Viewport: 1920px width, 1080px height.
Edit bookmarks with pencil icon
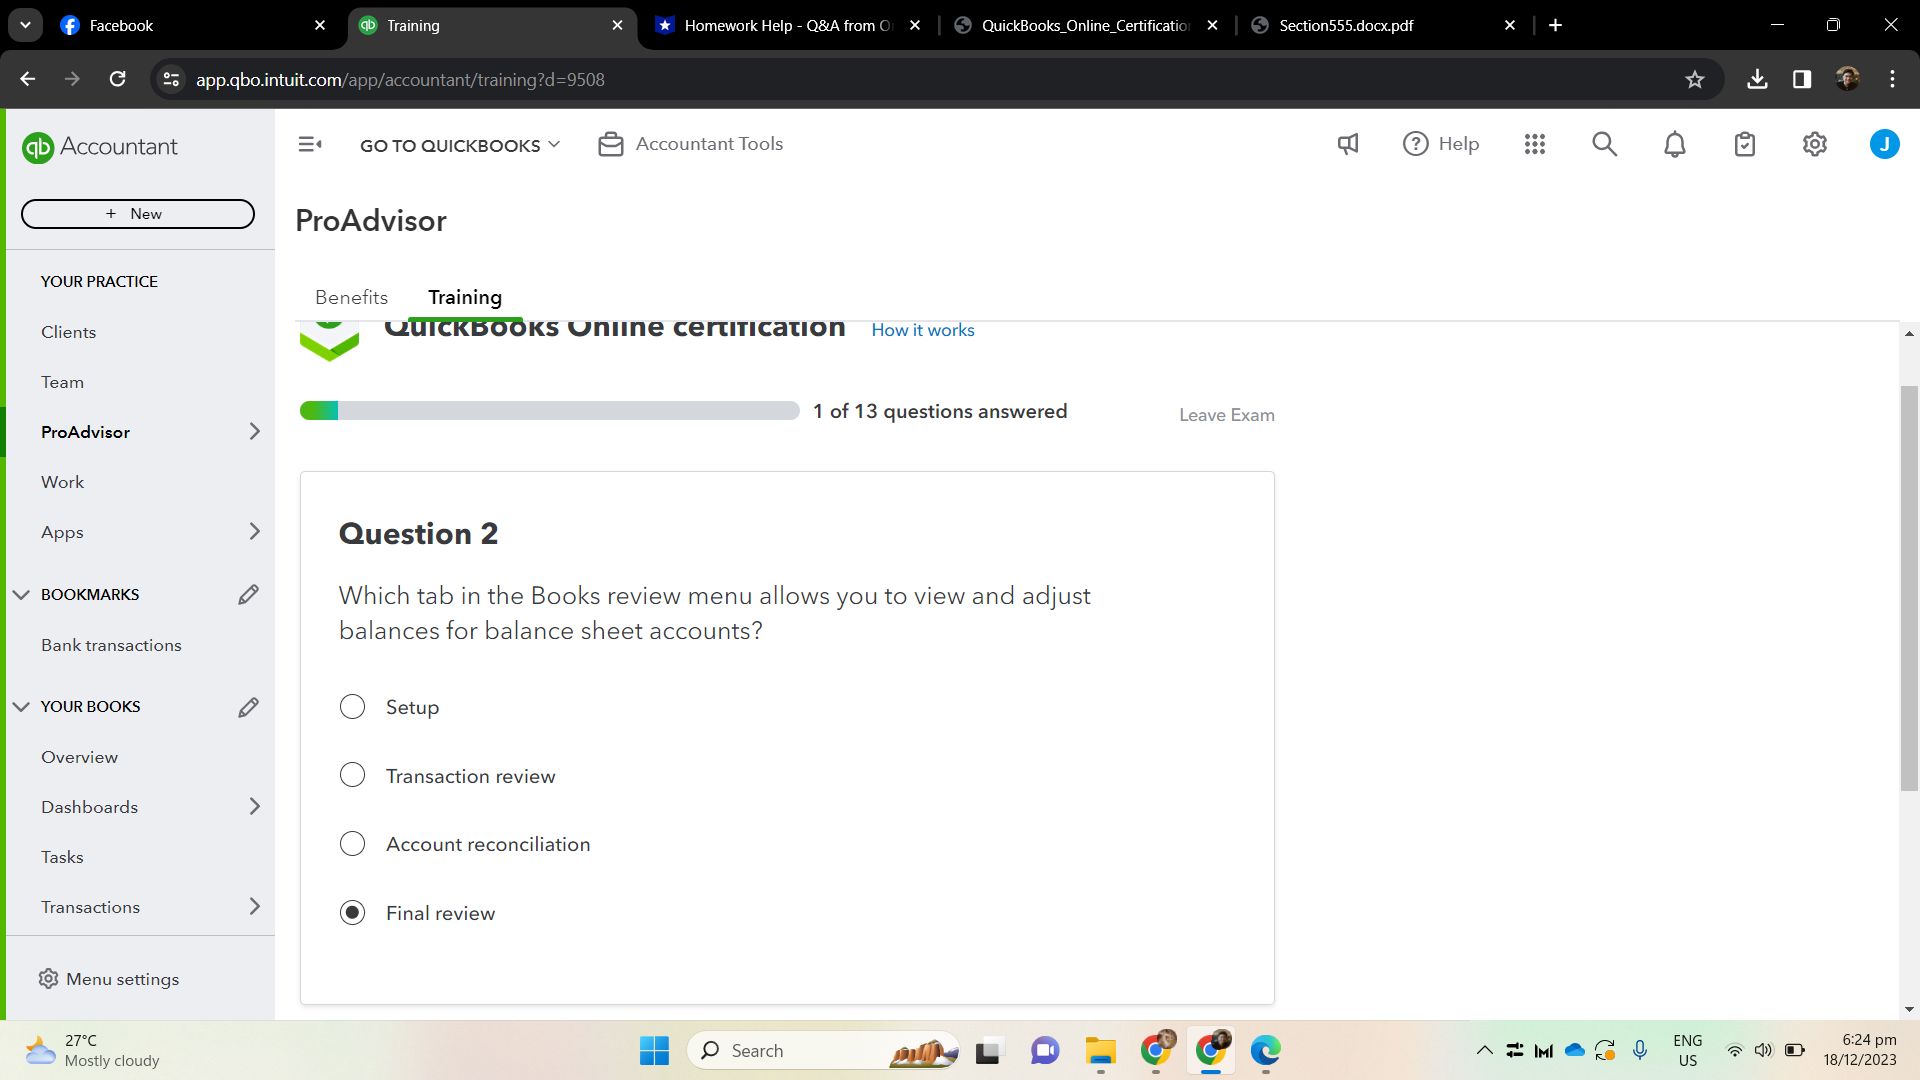click(248, 595)
